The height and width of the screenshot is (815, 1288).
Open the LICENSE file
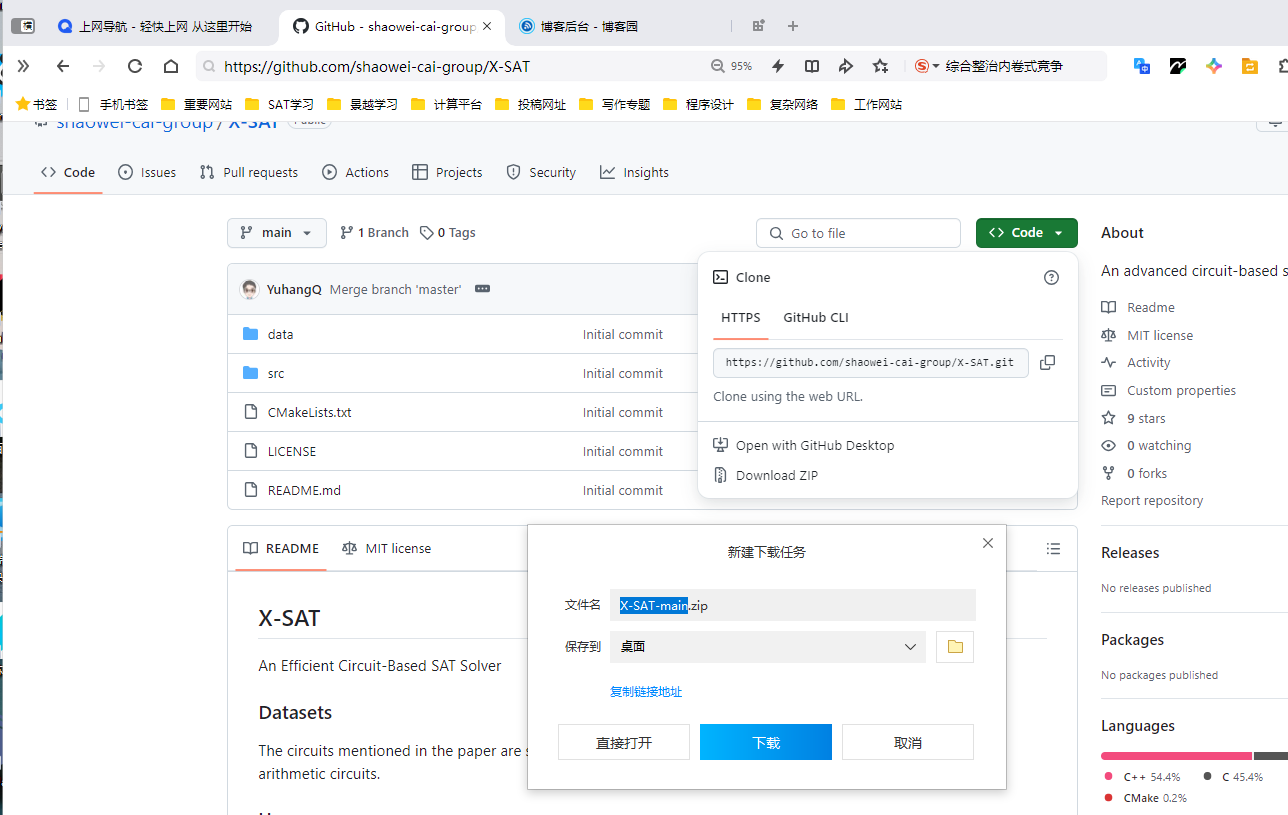[x=292, y=451]
